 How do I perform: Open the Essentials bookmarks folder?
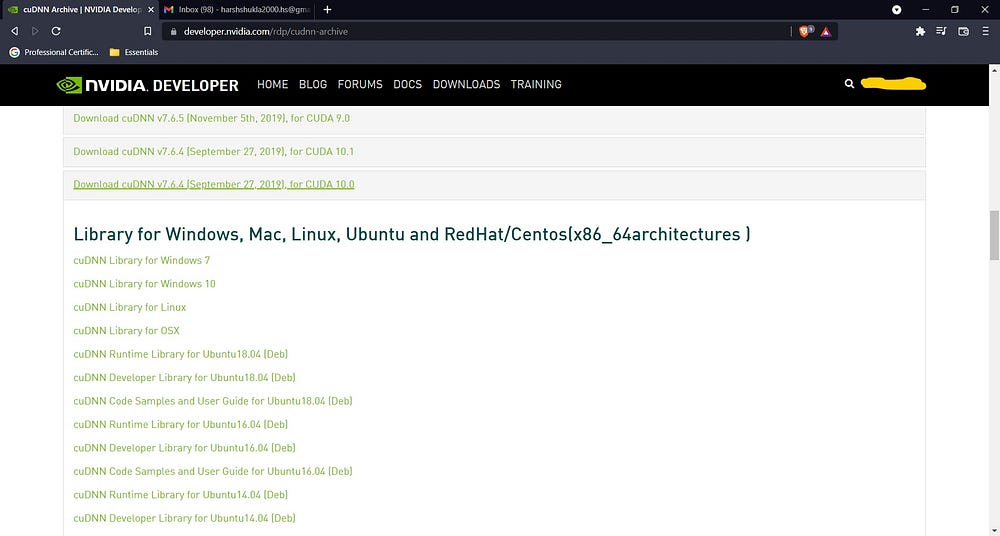tap(133, 52)
